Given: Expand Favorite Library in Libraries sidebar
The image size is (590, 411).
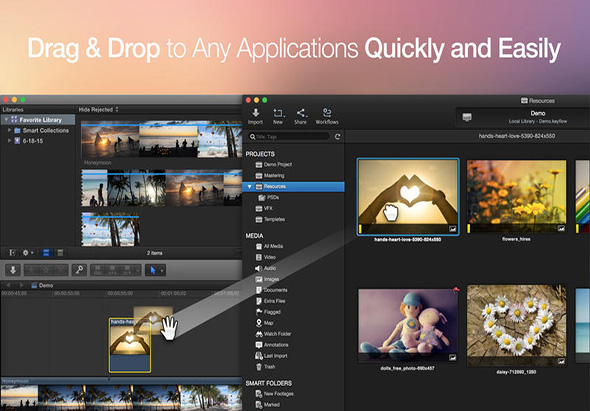Looking at the screenshot, I should point(6,120).
